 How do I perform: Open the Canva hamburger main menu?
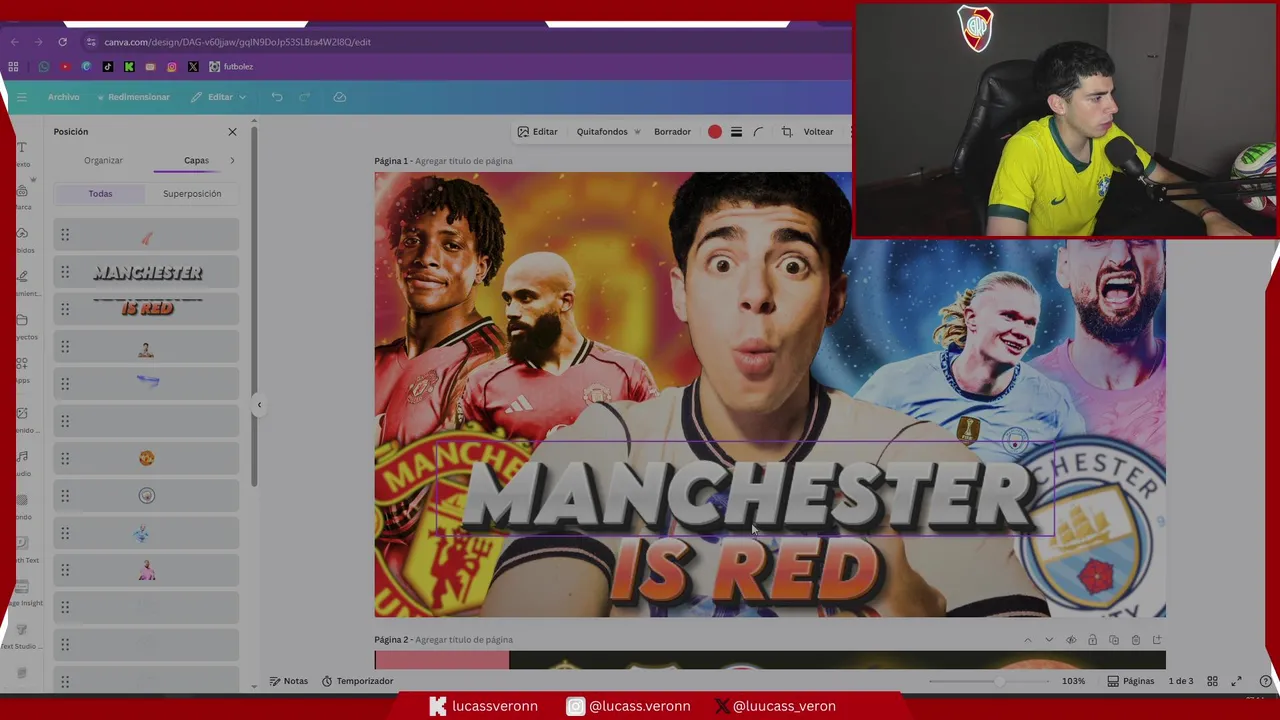click(21, 97)
